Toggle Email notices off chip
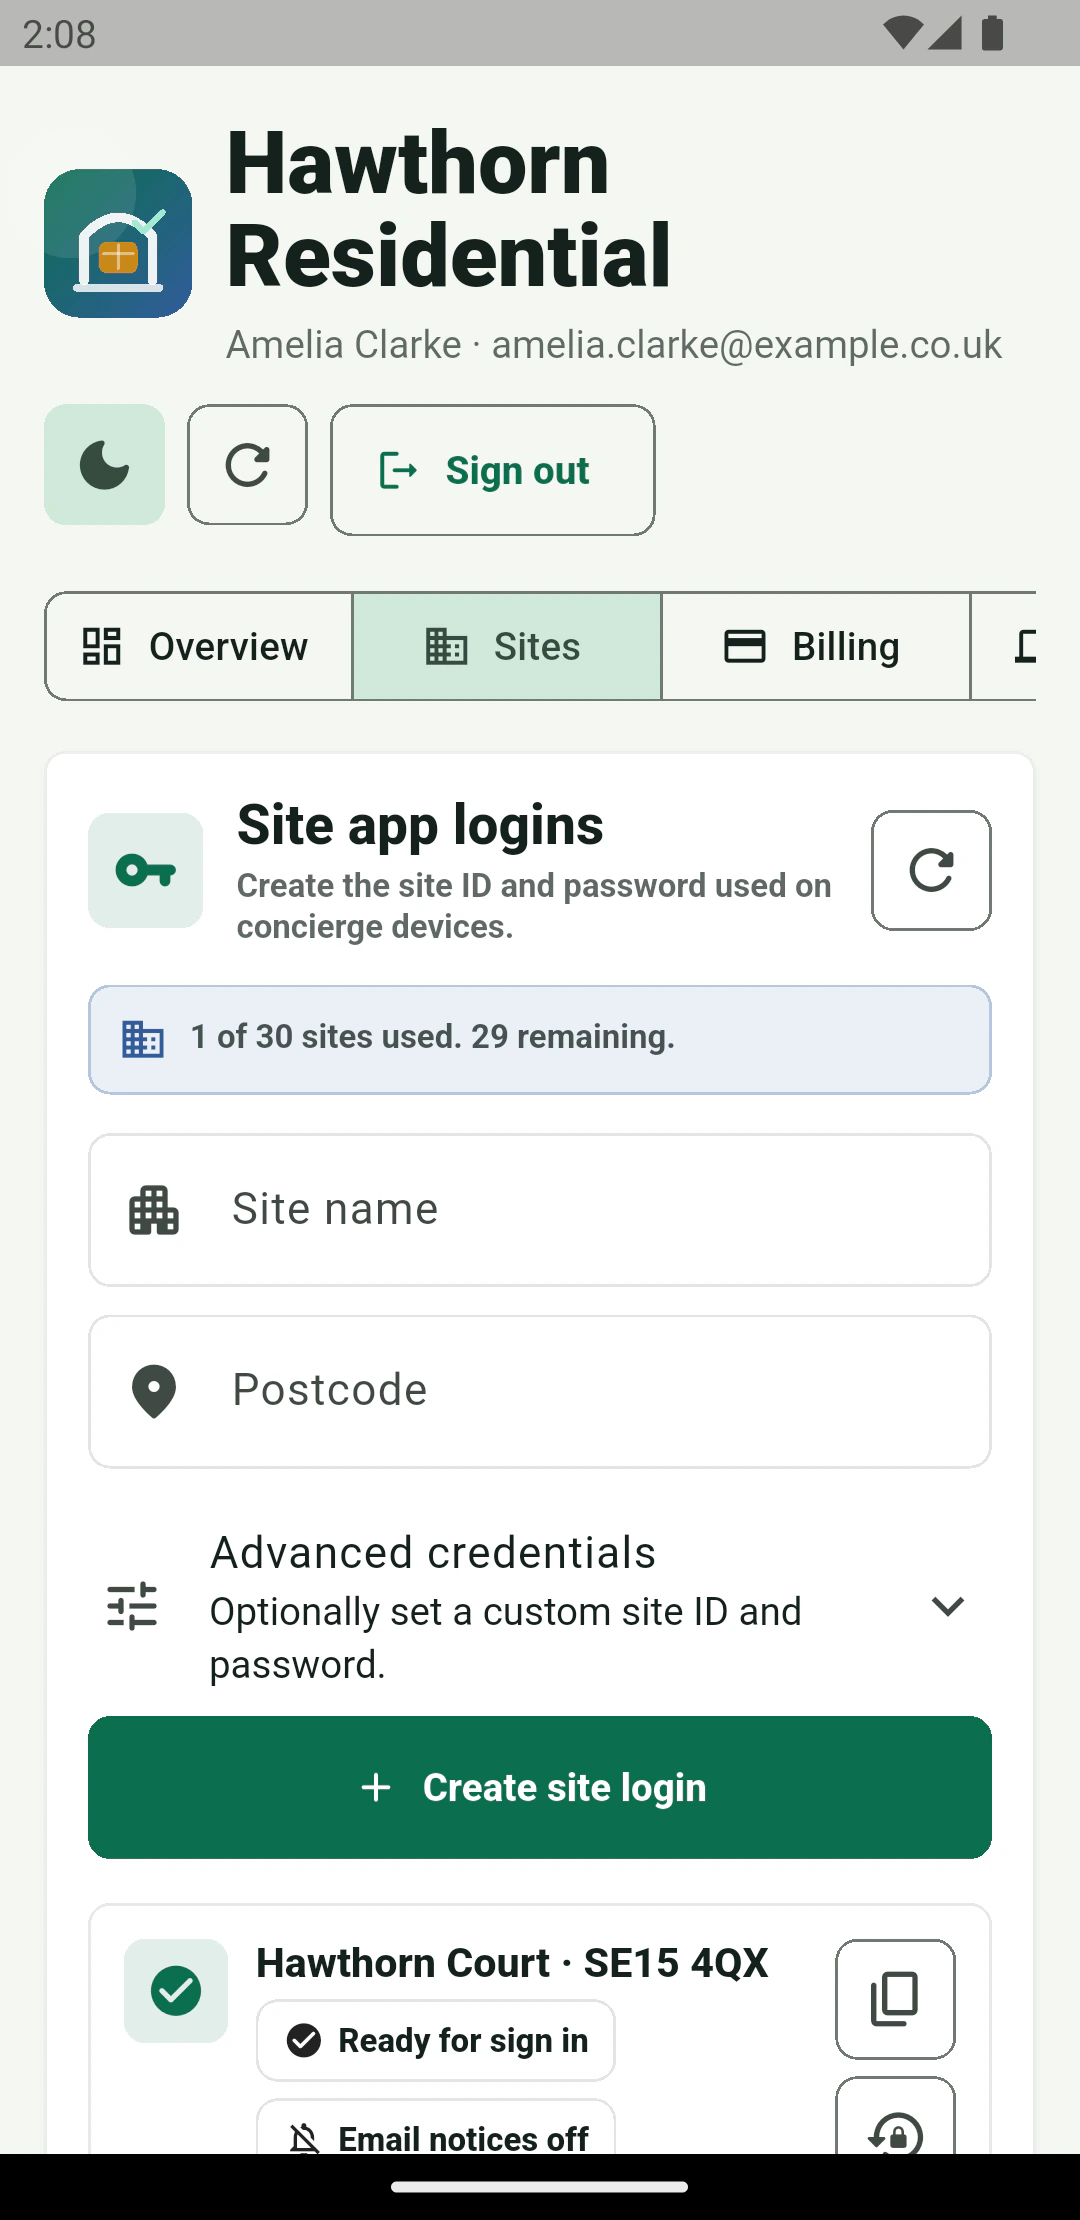The height and width of the screenshot is (2220, 1080). point(436,2128)
